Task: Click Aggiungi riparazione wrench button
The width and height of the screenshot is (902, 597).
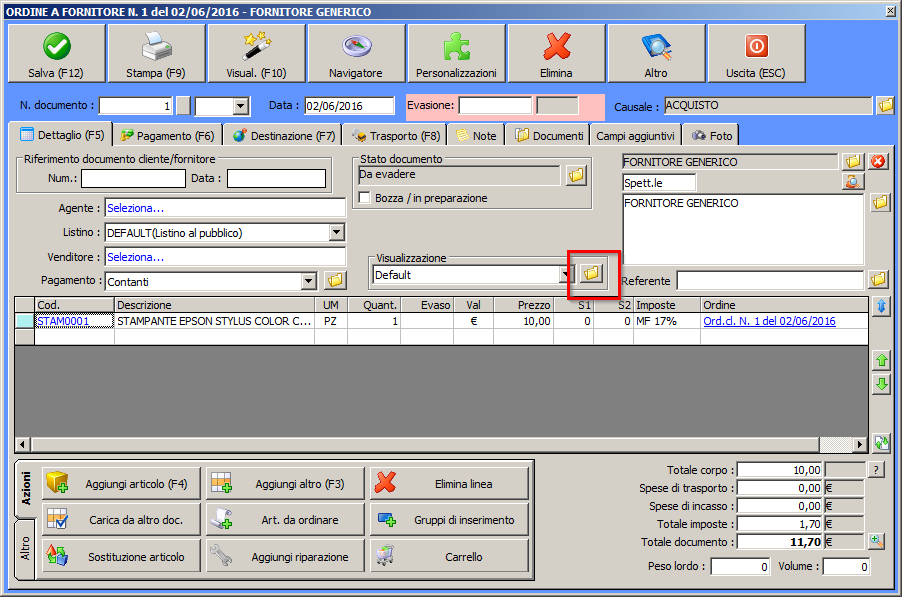Action: coord(285,556)
